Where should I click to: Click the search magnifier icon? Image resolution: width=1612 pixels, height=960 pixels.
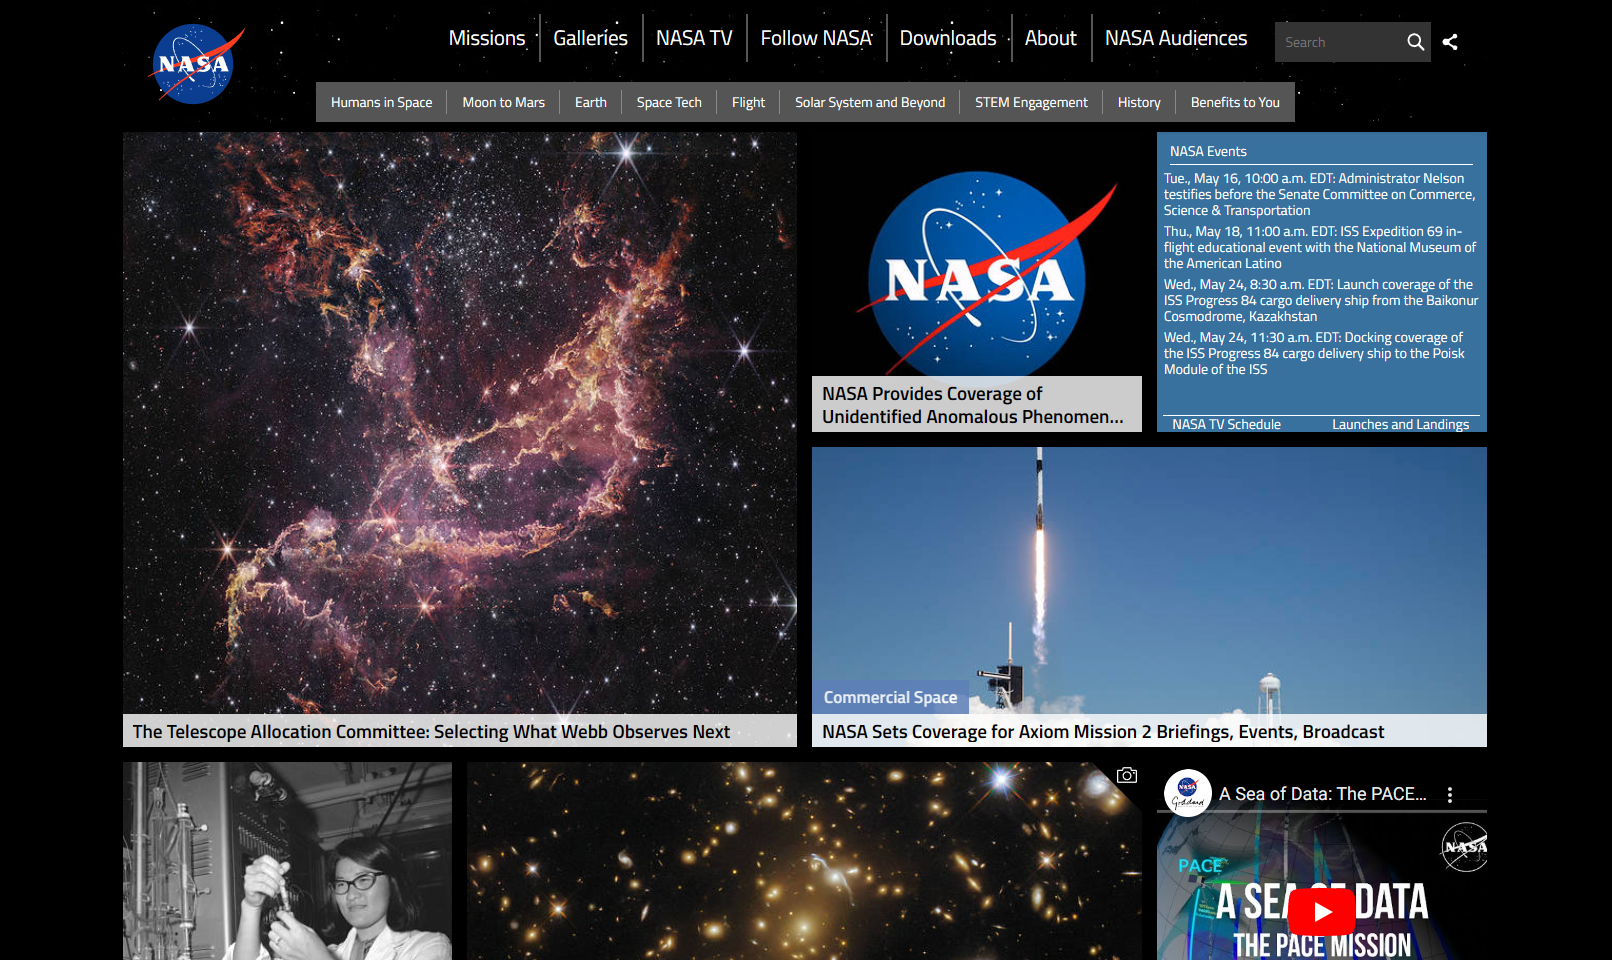coord(1416,42)
